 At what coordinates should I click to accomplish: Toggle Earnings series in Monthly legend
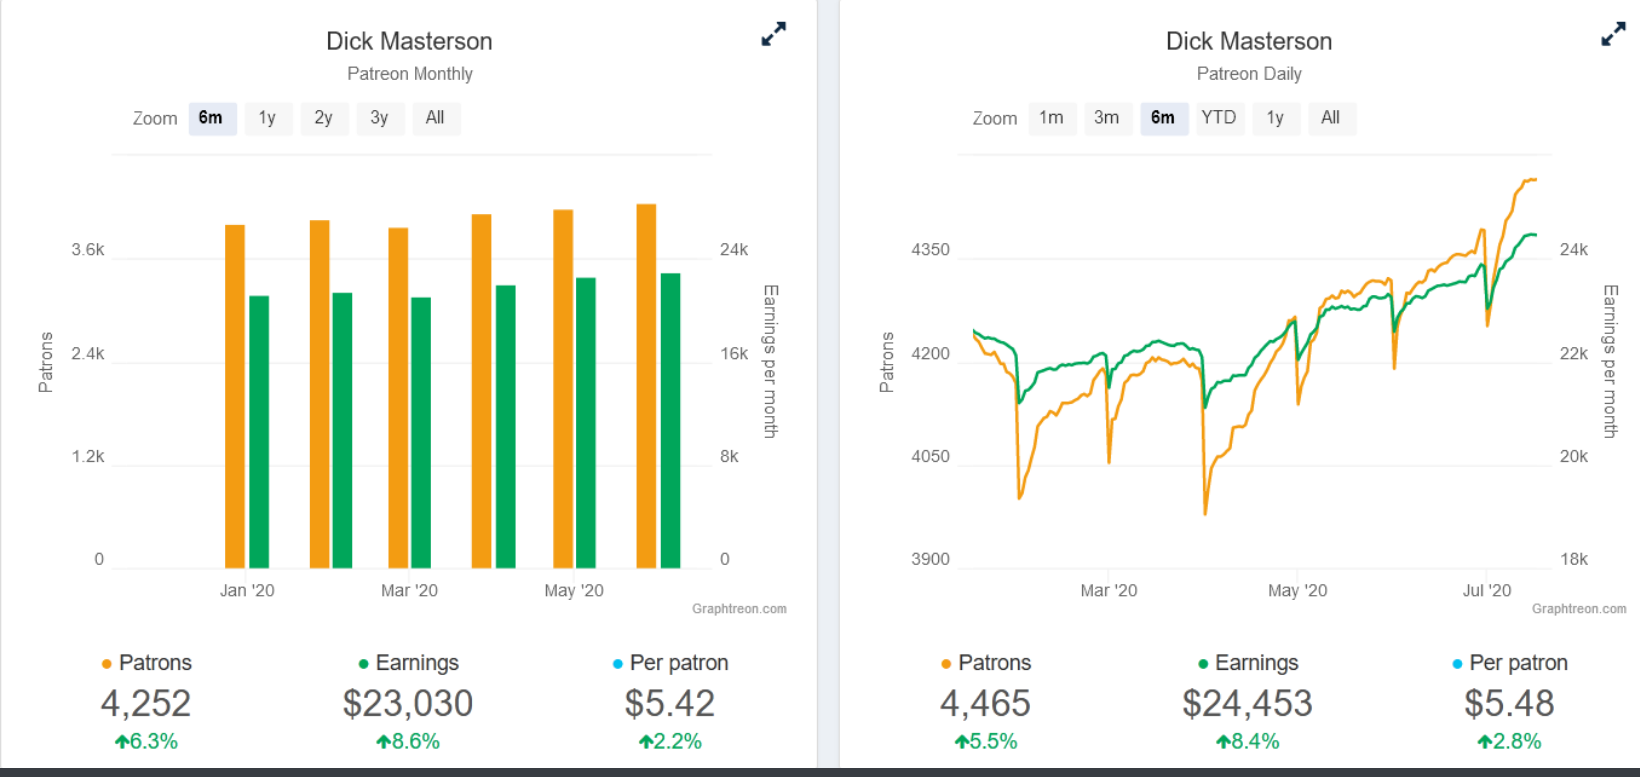pos(408,663)
